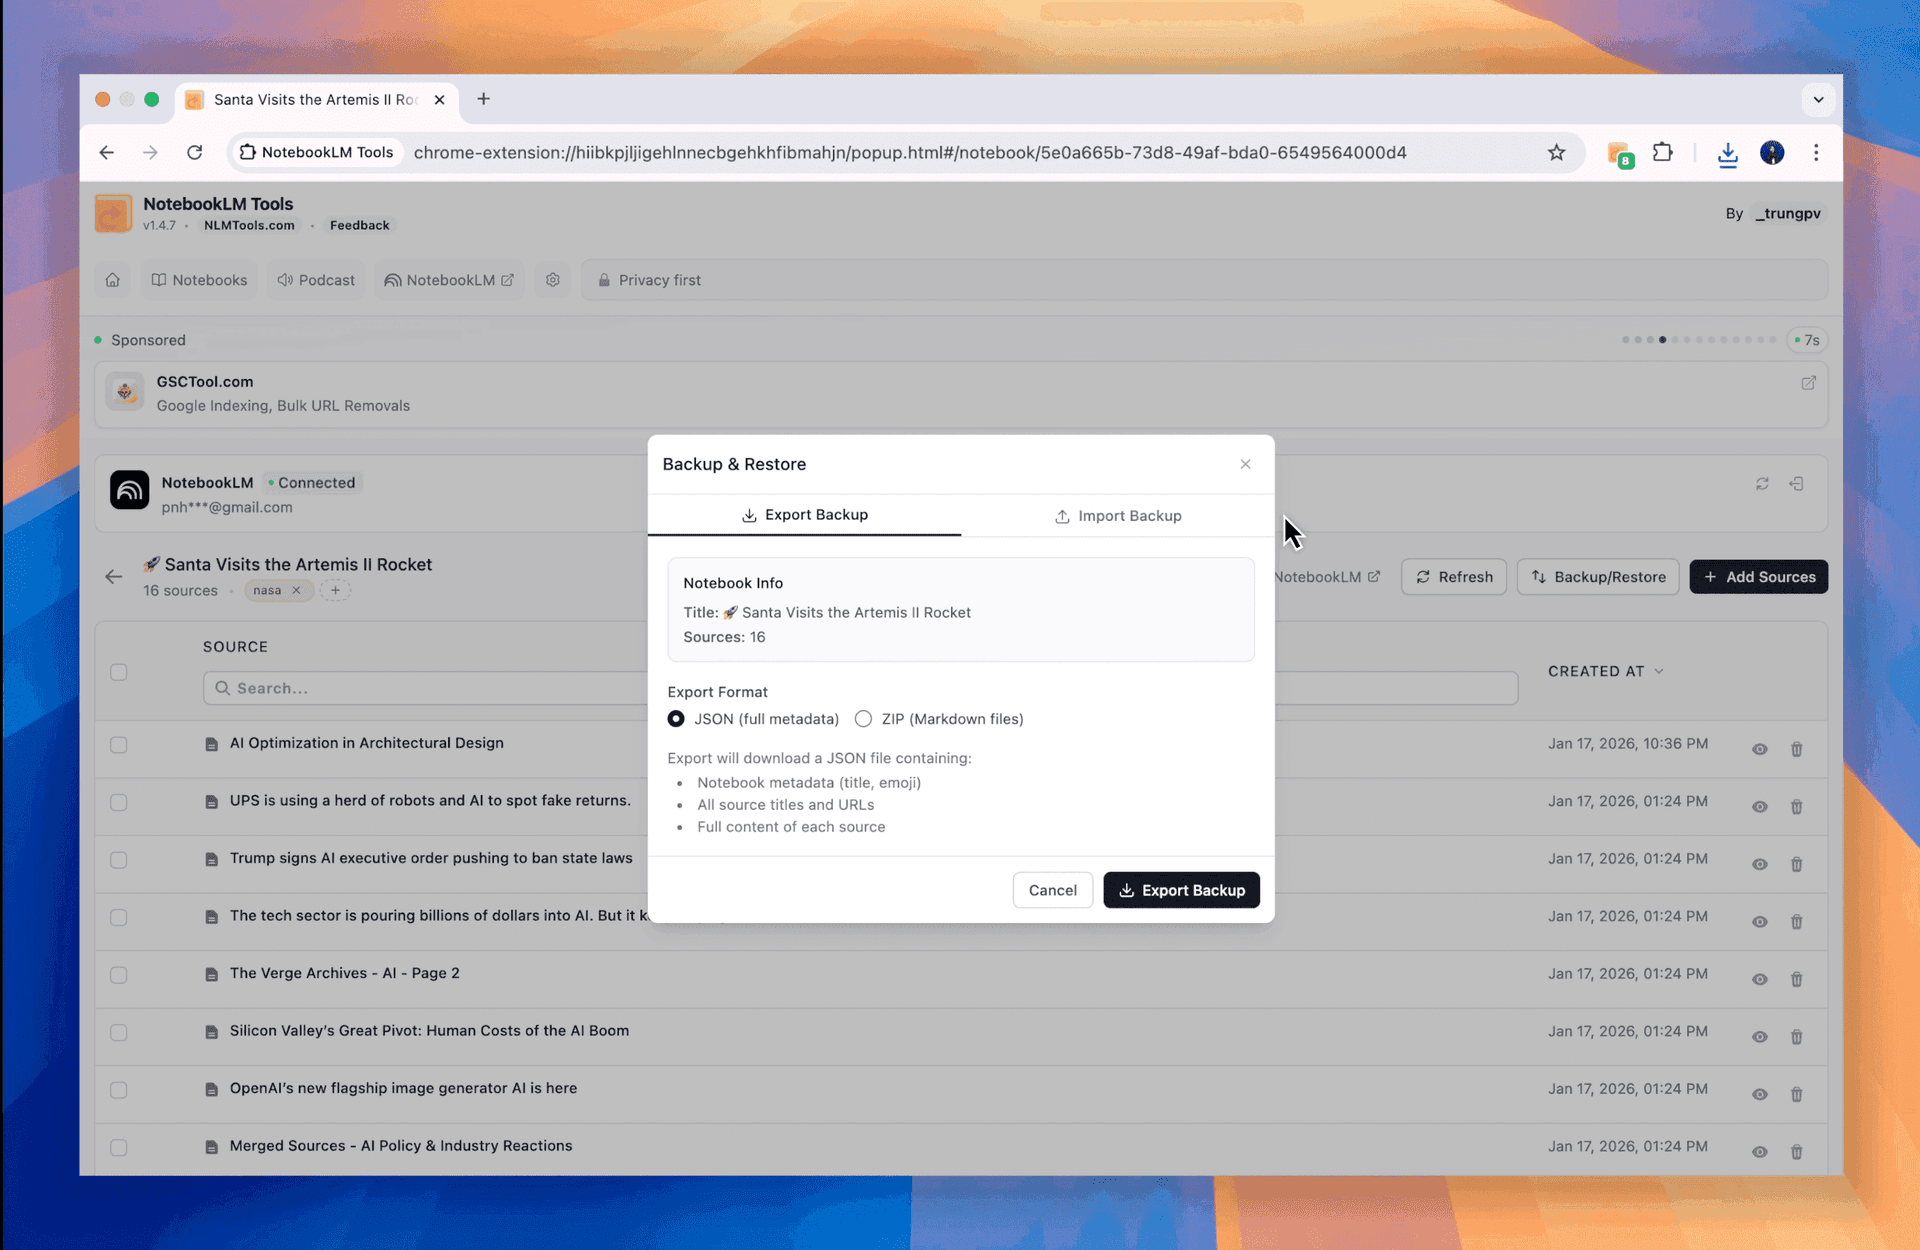Click the Home icon in the navigation bar
This screenshot has width=1920, height=1250.
[x=112, y=280]
